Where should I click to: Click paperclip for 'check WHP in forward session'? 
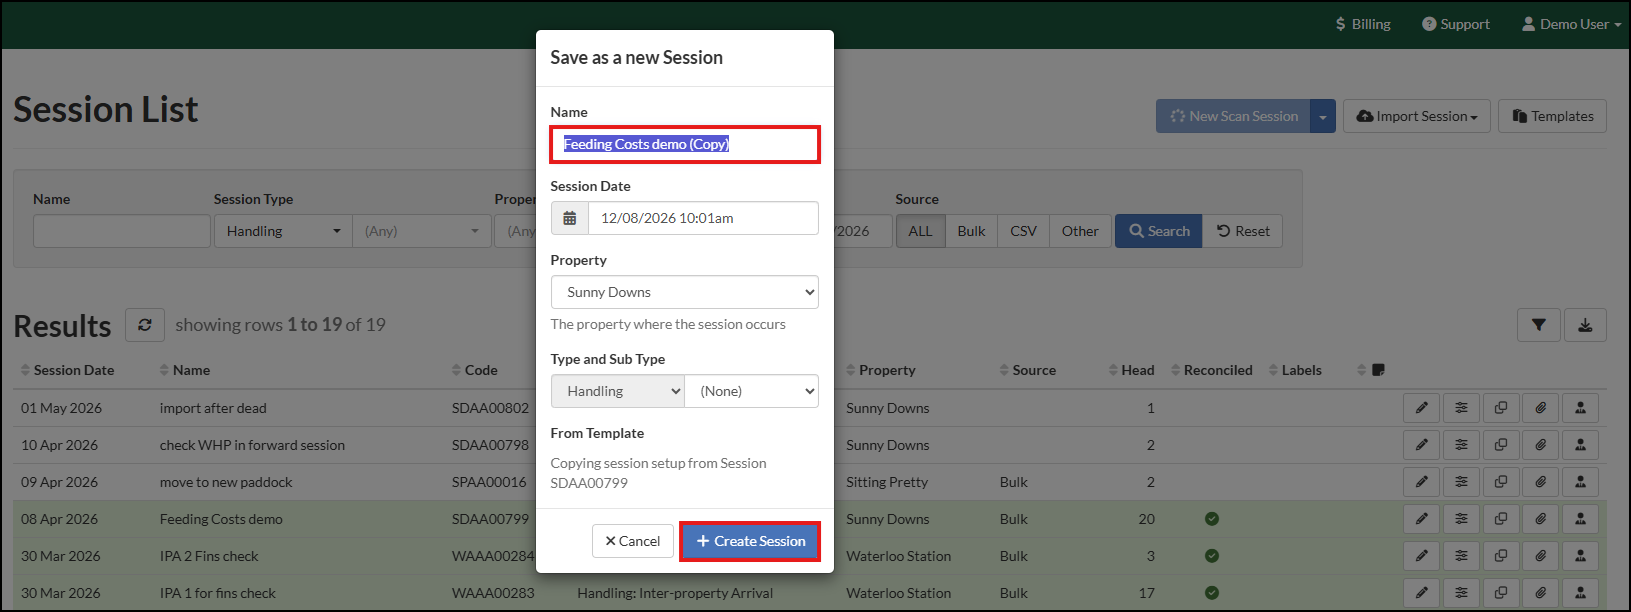tap(1541, 445)
